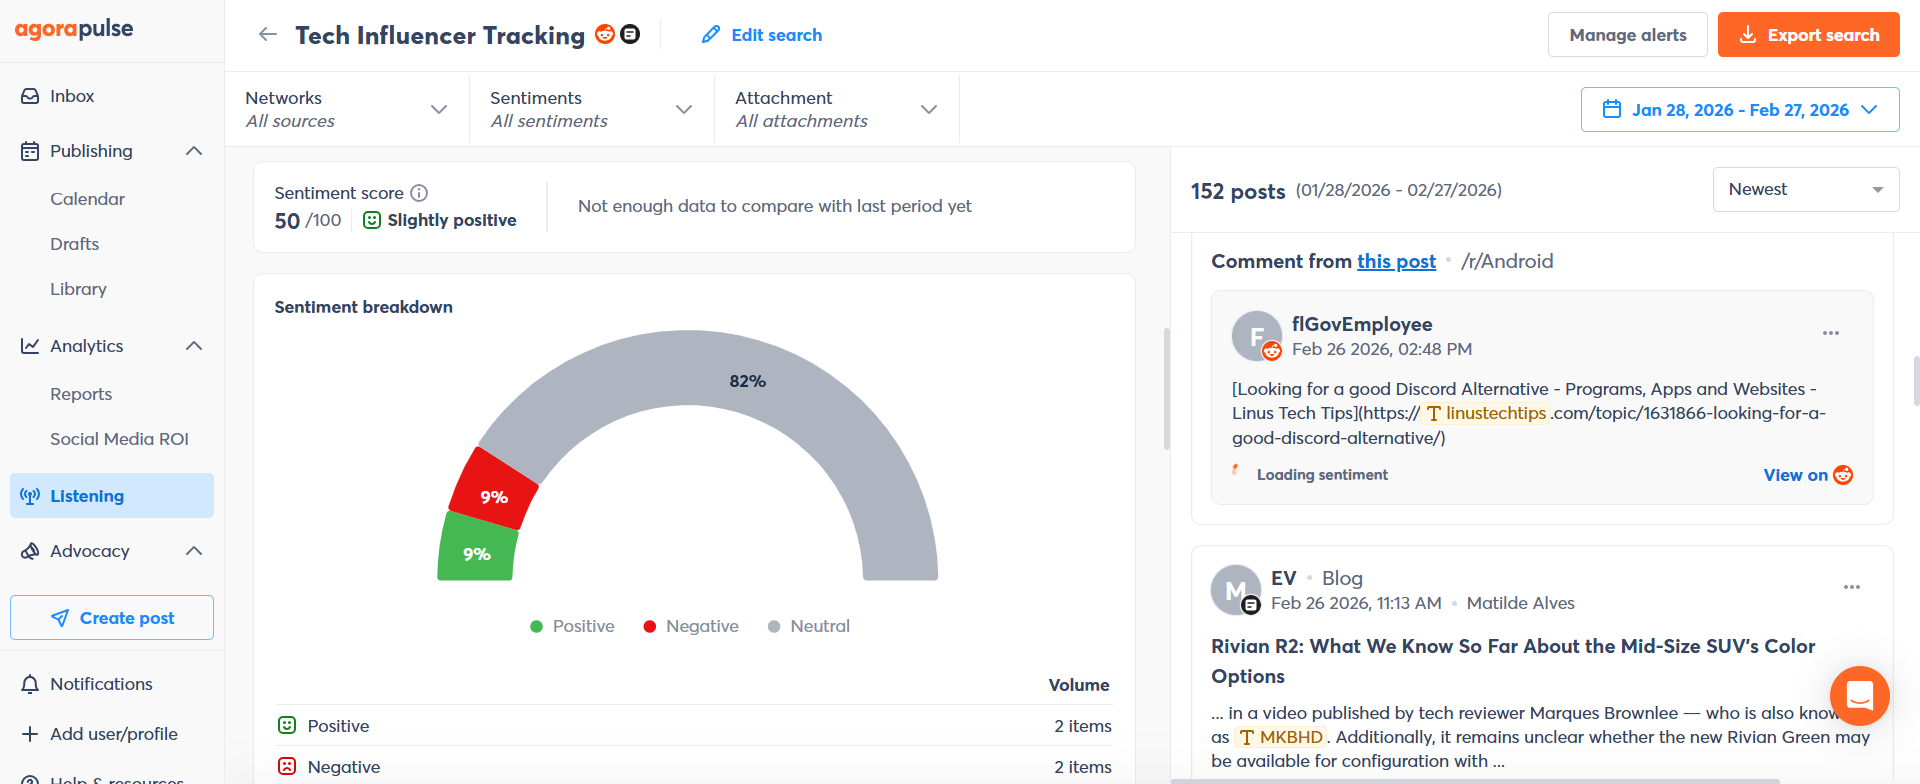Click the gray 82% neutral gauge segment

pyautogui.click(x=748, y=381)
